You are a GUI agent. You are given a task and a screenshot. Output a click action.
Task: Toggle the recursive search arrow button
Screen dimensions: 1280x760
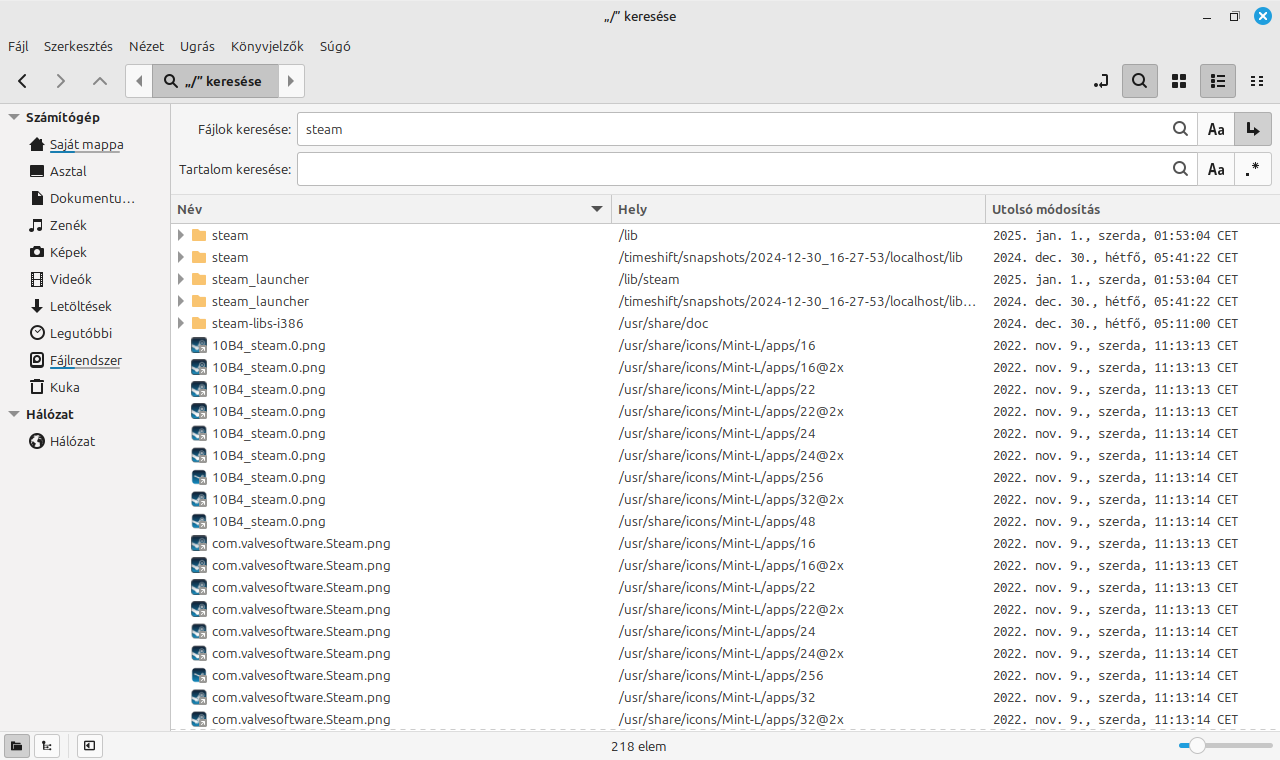tap(1253, 129)
